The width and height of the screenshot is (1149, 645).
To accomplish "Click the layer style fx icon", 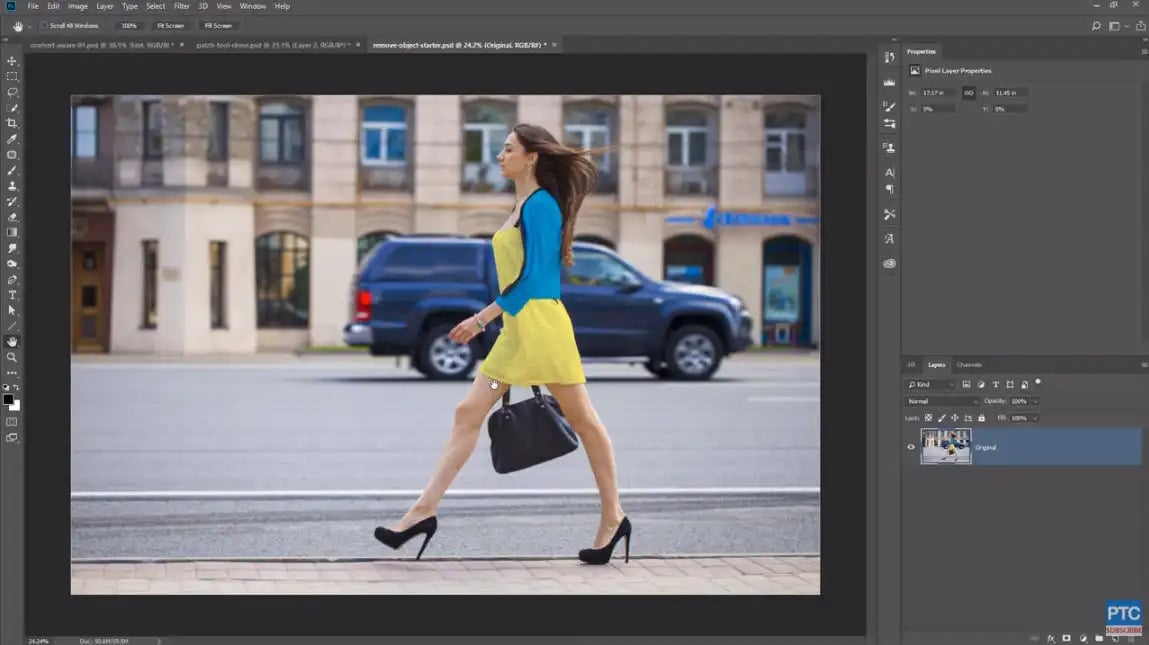I will pos(1051,638).
